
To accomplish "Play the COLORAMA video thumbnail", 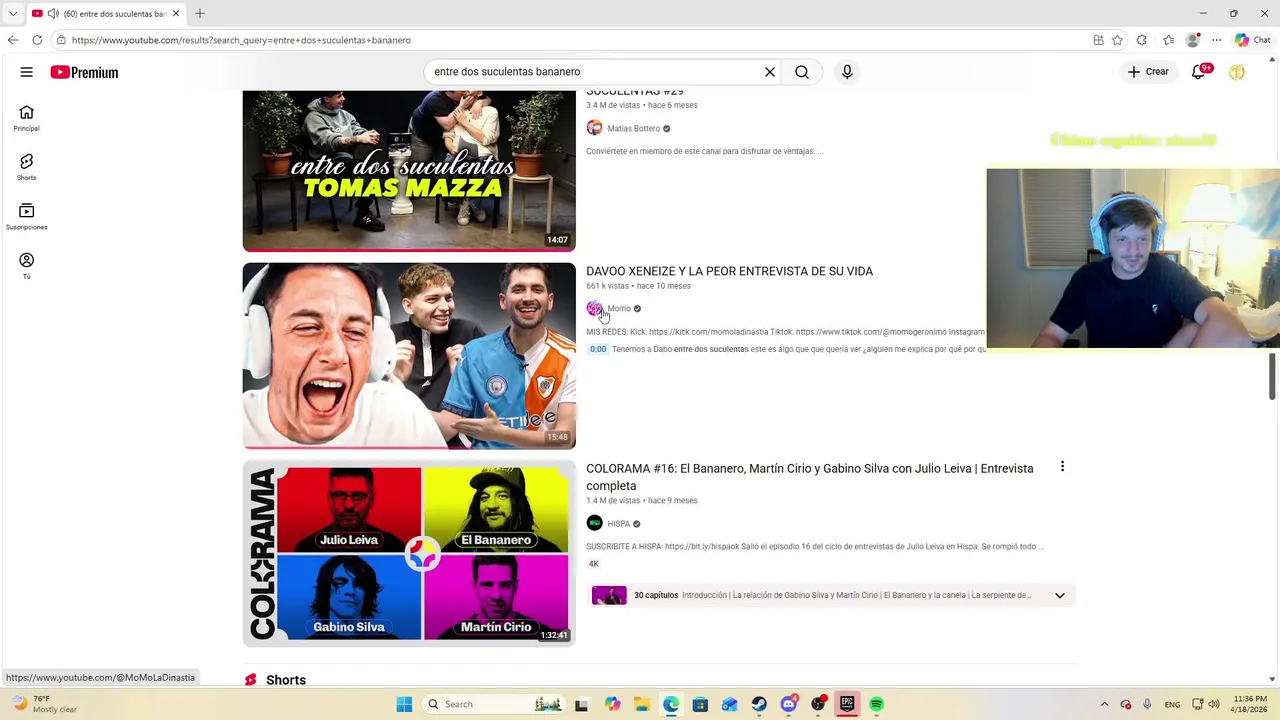I will pos(409,553).
